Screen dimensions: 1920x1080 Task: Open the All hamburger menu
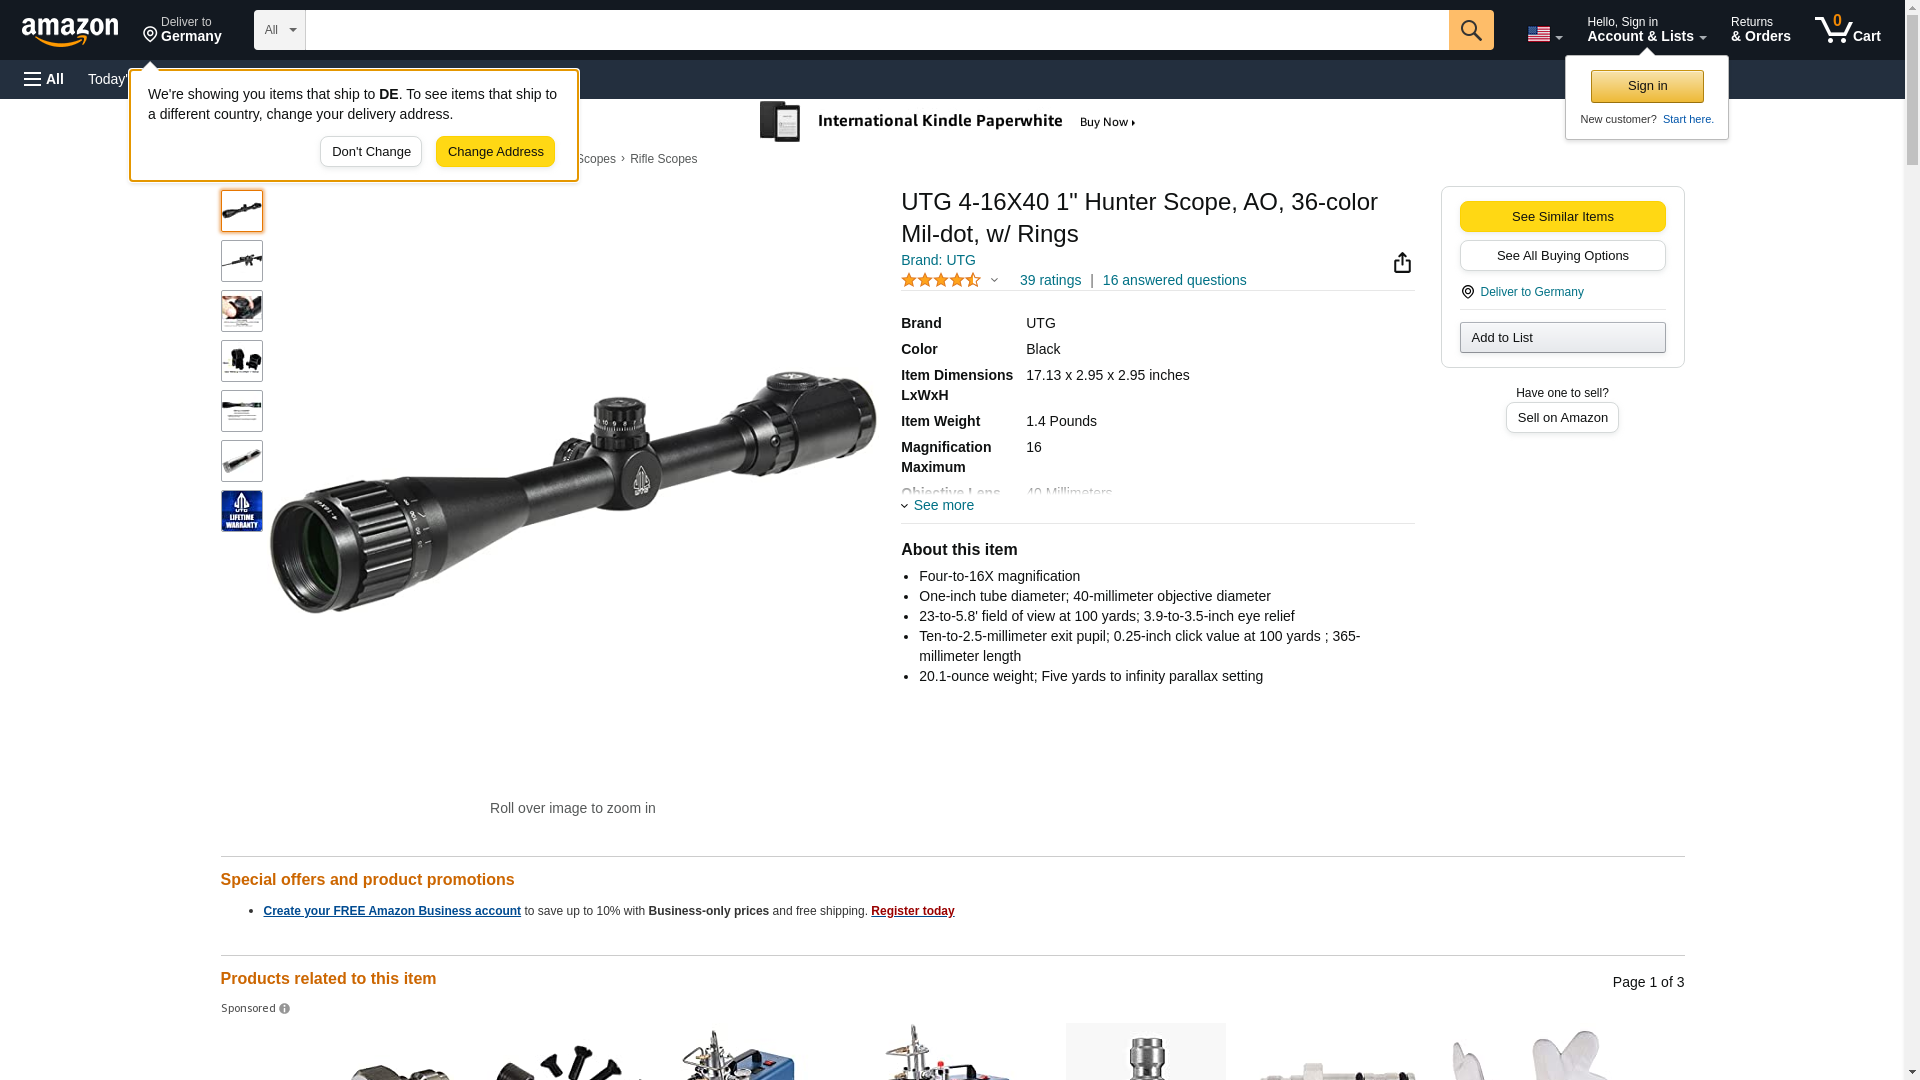pyautogui.click(x=44, y=79)
